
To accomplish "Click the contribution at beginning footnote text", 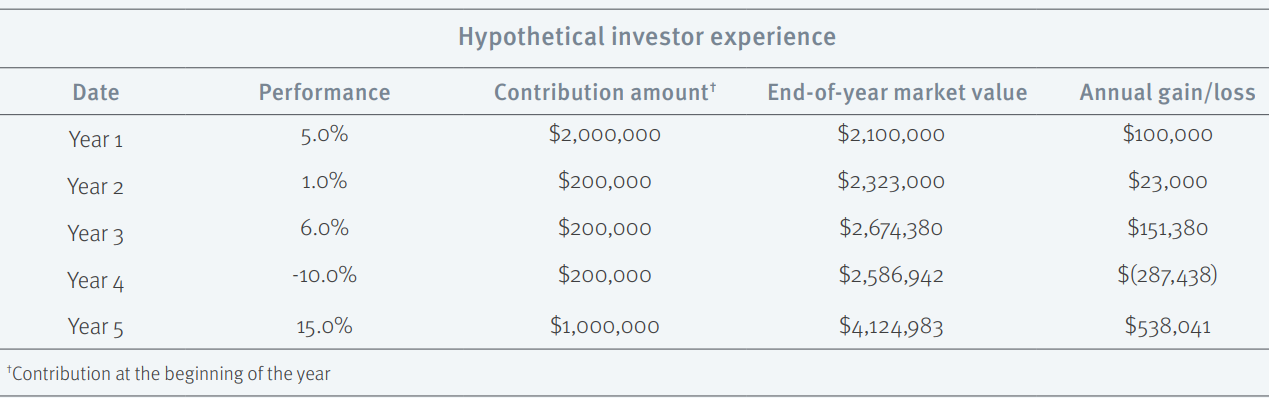I will click(168, 374).
